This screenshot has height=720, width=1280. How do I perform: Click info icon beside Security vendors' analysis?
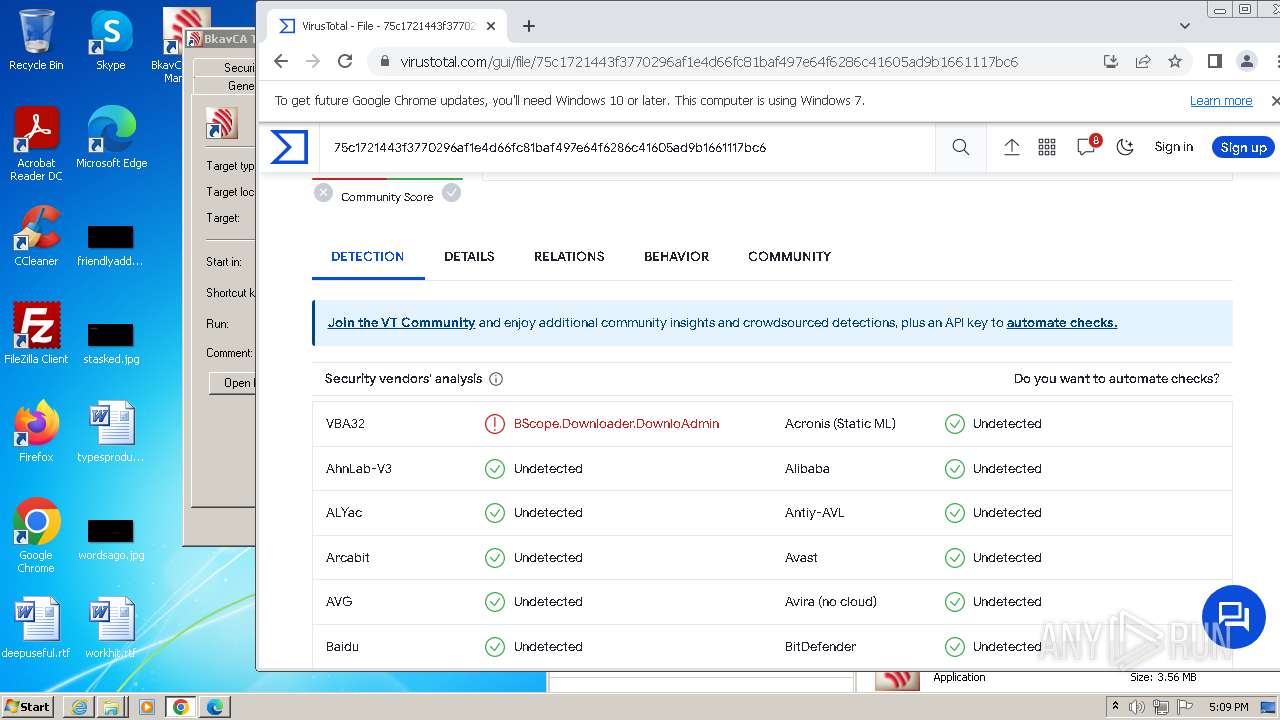pyautogui.click(x=496, y=379)
